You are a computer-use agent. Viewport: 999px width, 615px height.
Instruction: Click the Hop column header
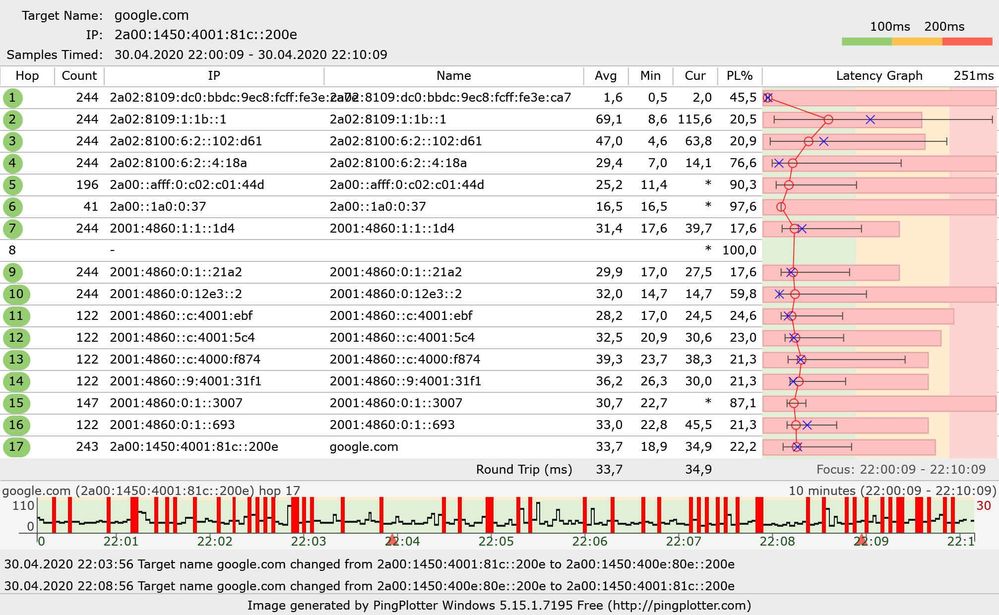point(27,76)
